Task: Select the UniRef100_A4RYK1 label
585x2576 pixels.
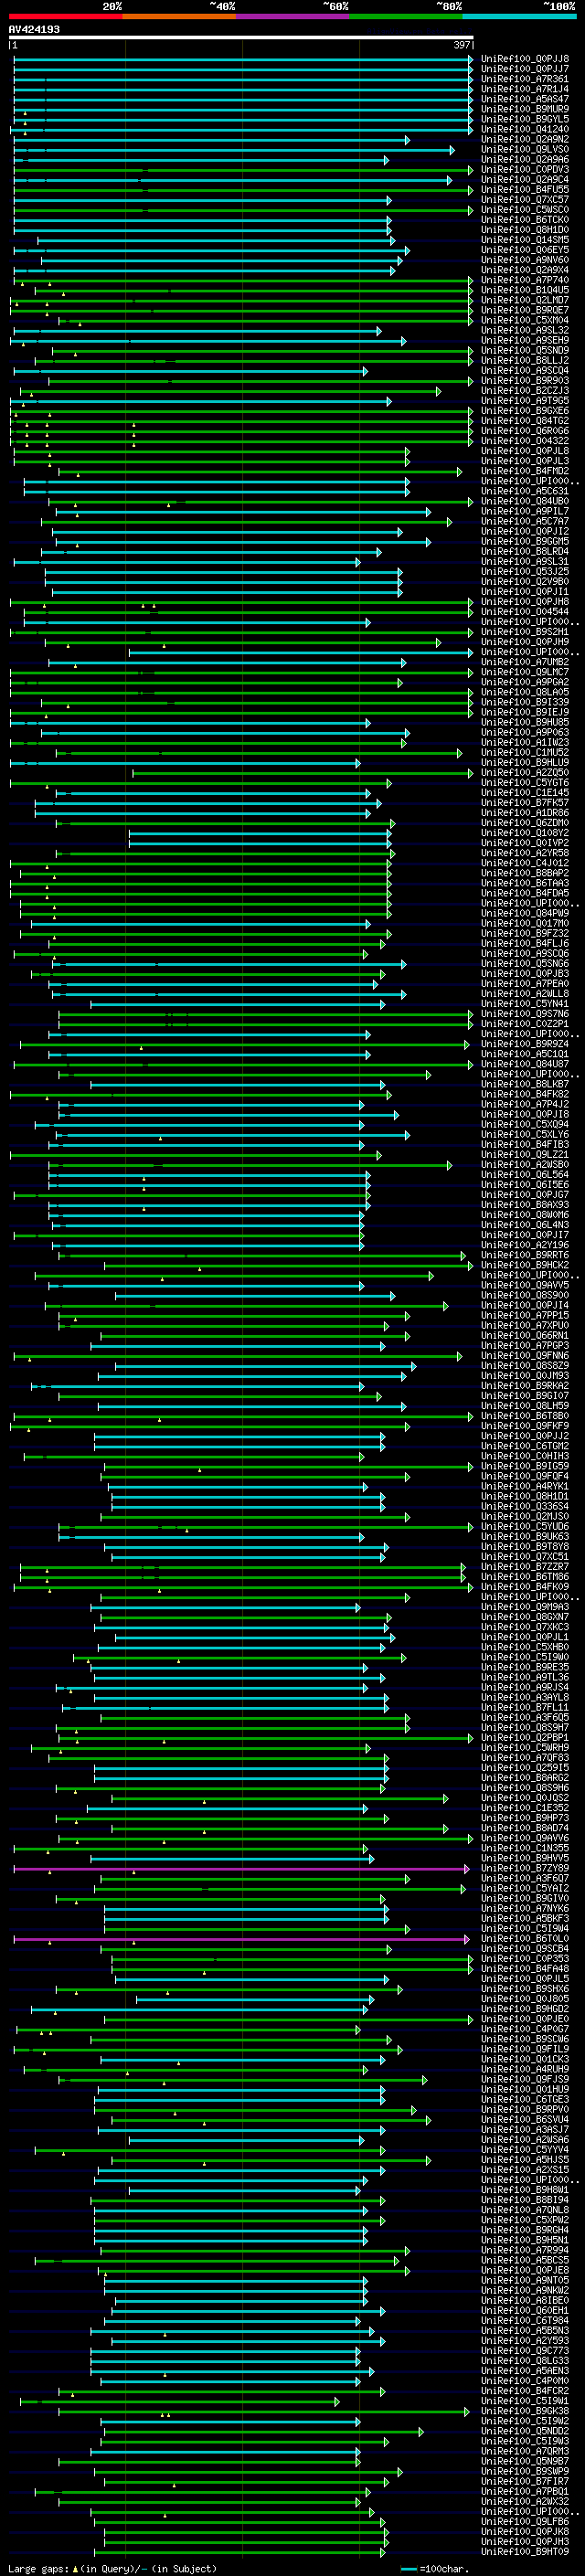Action: coord(525,1486)
